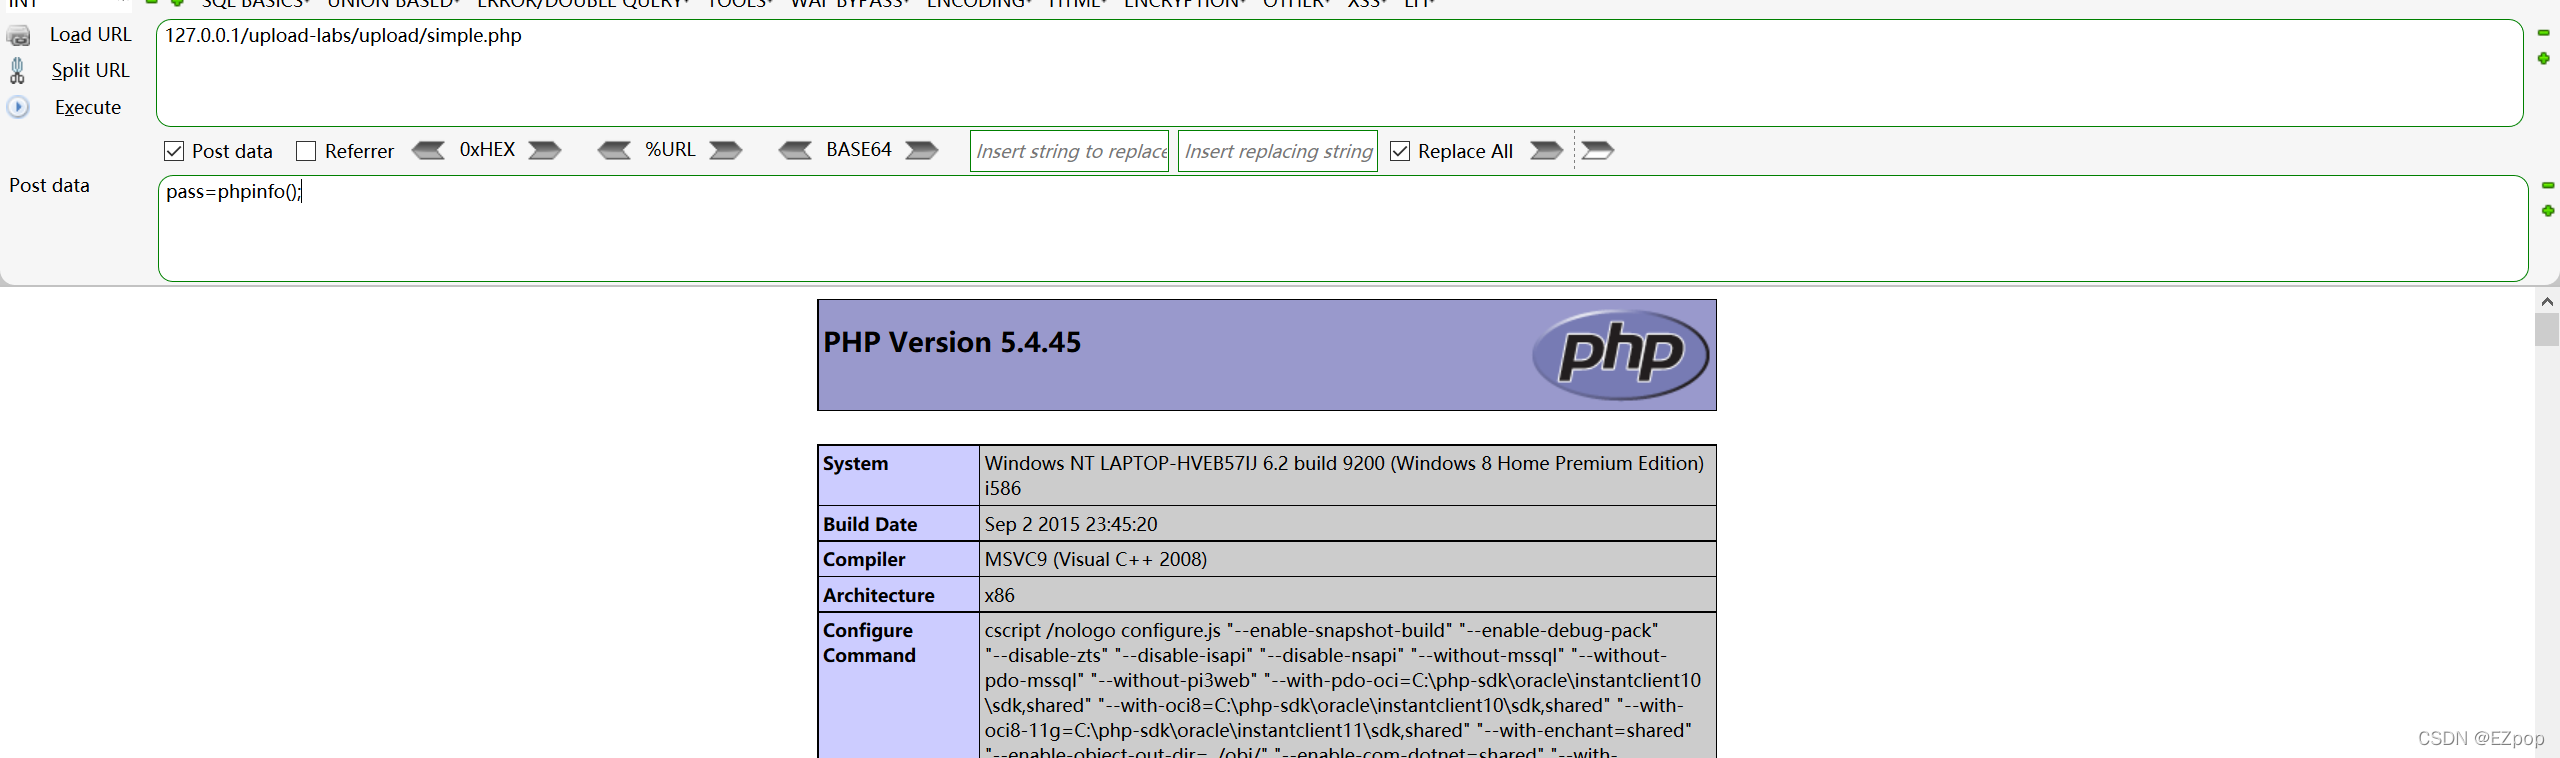Click the Windows NT LAPTOP-HVEB57IJ system value

point(1344,476)
